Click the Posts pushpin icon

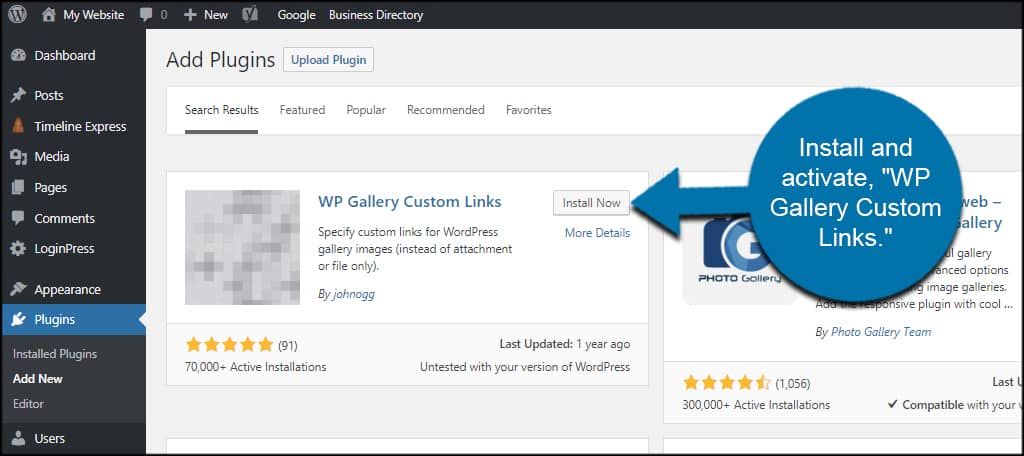click(18, 95)
